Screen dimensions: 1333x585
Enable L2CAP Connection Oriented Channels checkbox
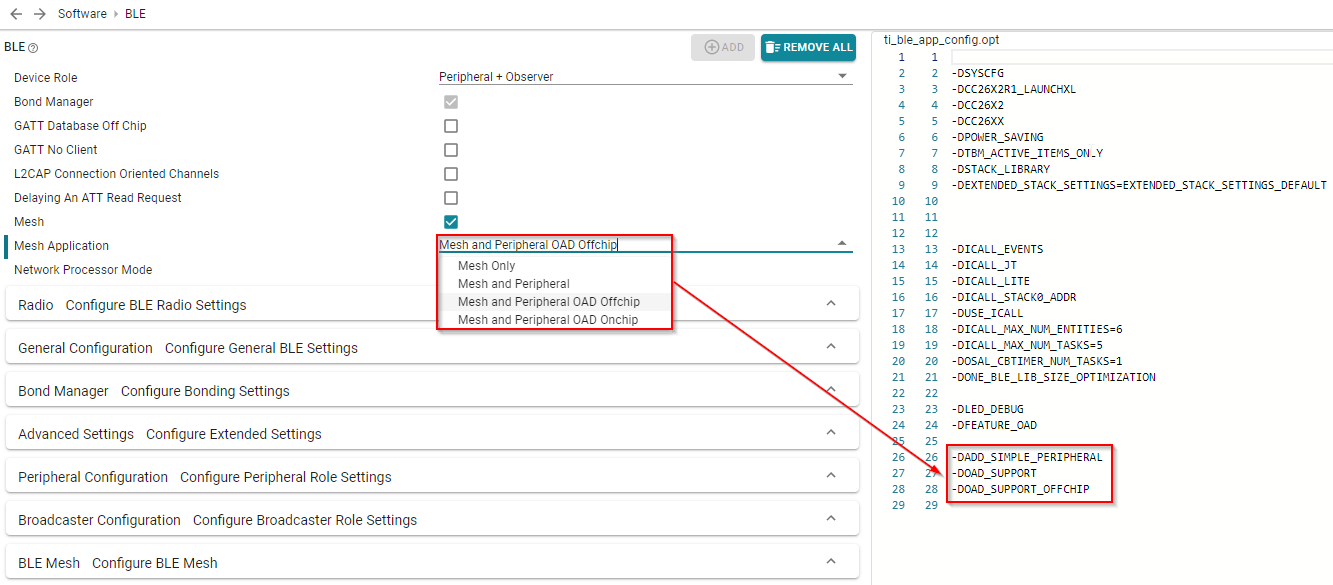[451, 174]
